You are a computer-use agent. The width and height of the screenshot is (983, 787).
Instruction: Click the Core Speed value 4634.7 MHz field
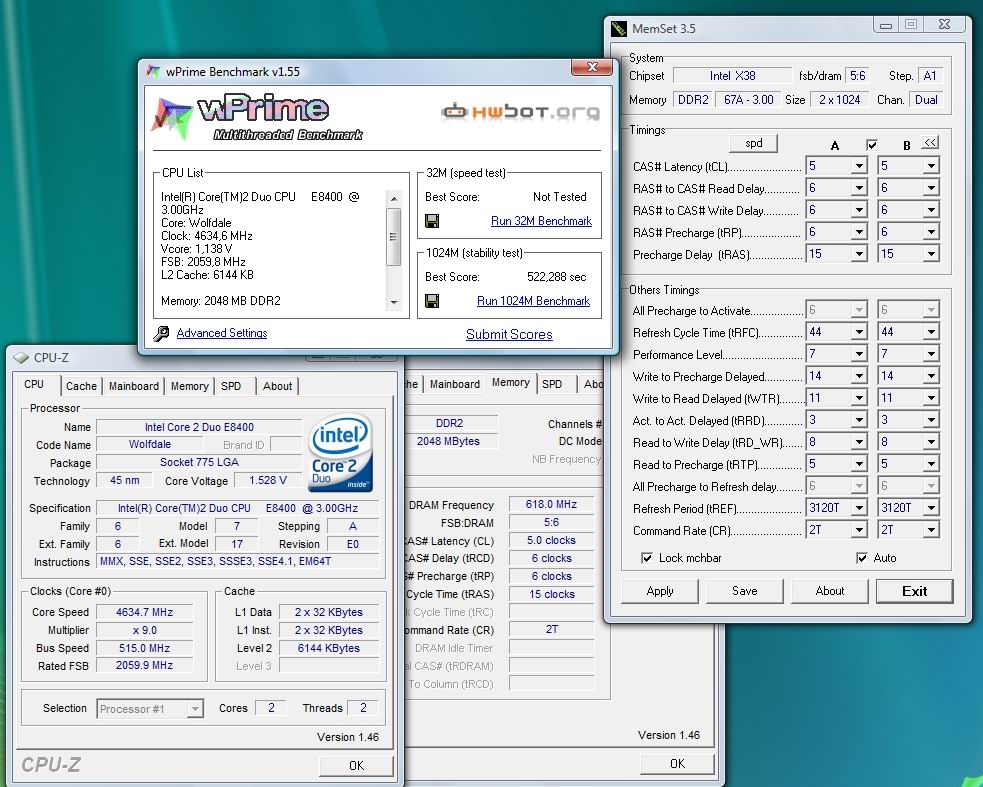pyautogui.click(x=144, y=612)
